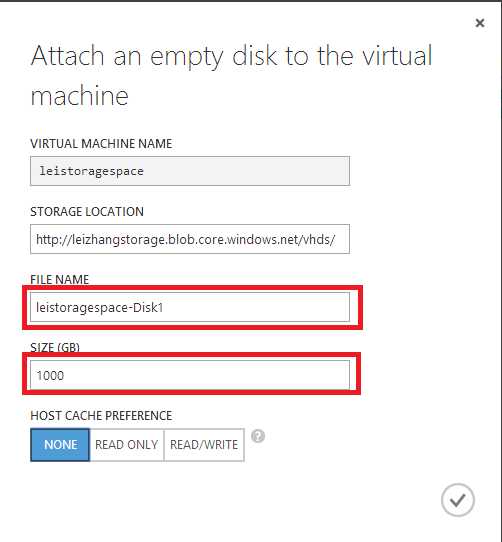Screen dimensions: 502x542
Task: Click the disabled virtual machine name box
Action: point(190,171)
